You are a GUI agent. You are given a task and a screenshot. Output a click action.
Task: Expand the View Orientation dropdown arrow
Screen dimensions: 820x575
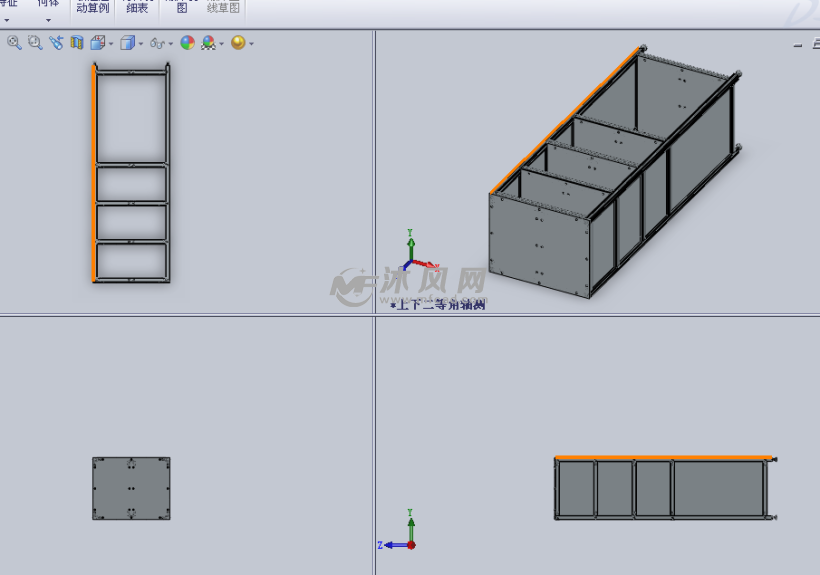click(110, 44)
